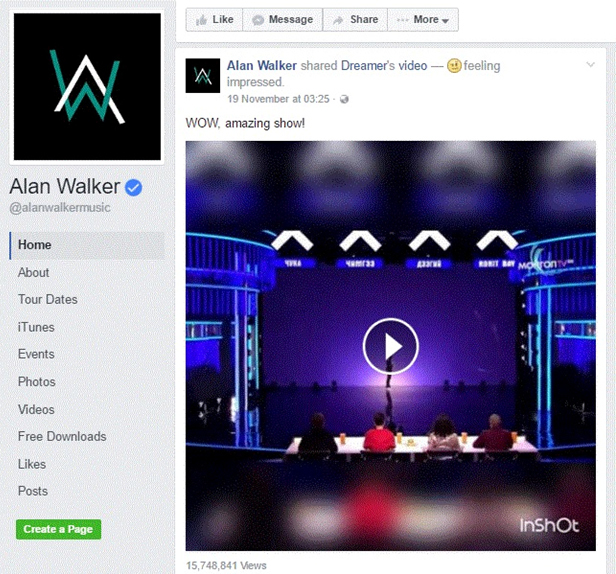Play the shared video
616x574 pixels.
point(390,346)
